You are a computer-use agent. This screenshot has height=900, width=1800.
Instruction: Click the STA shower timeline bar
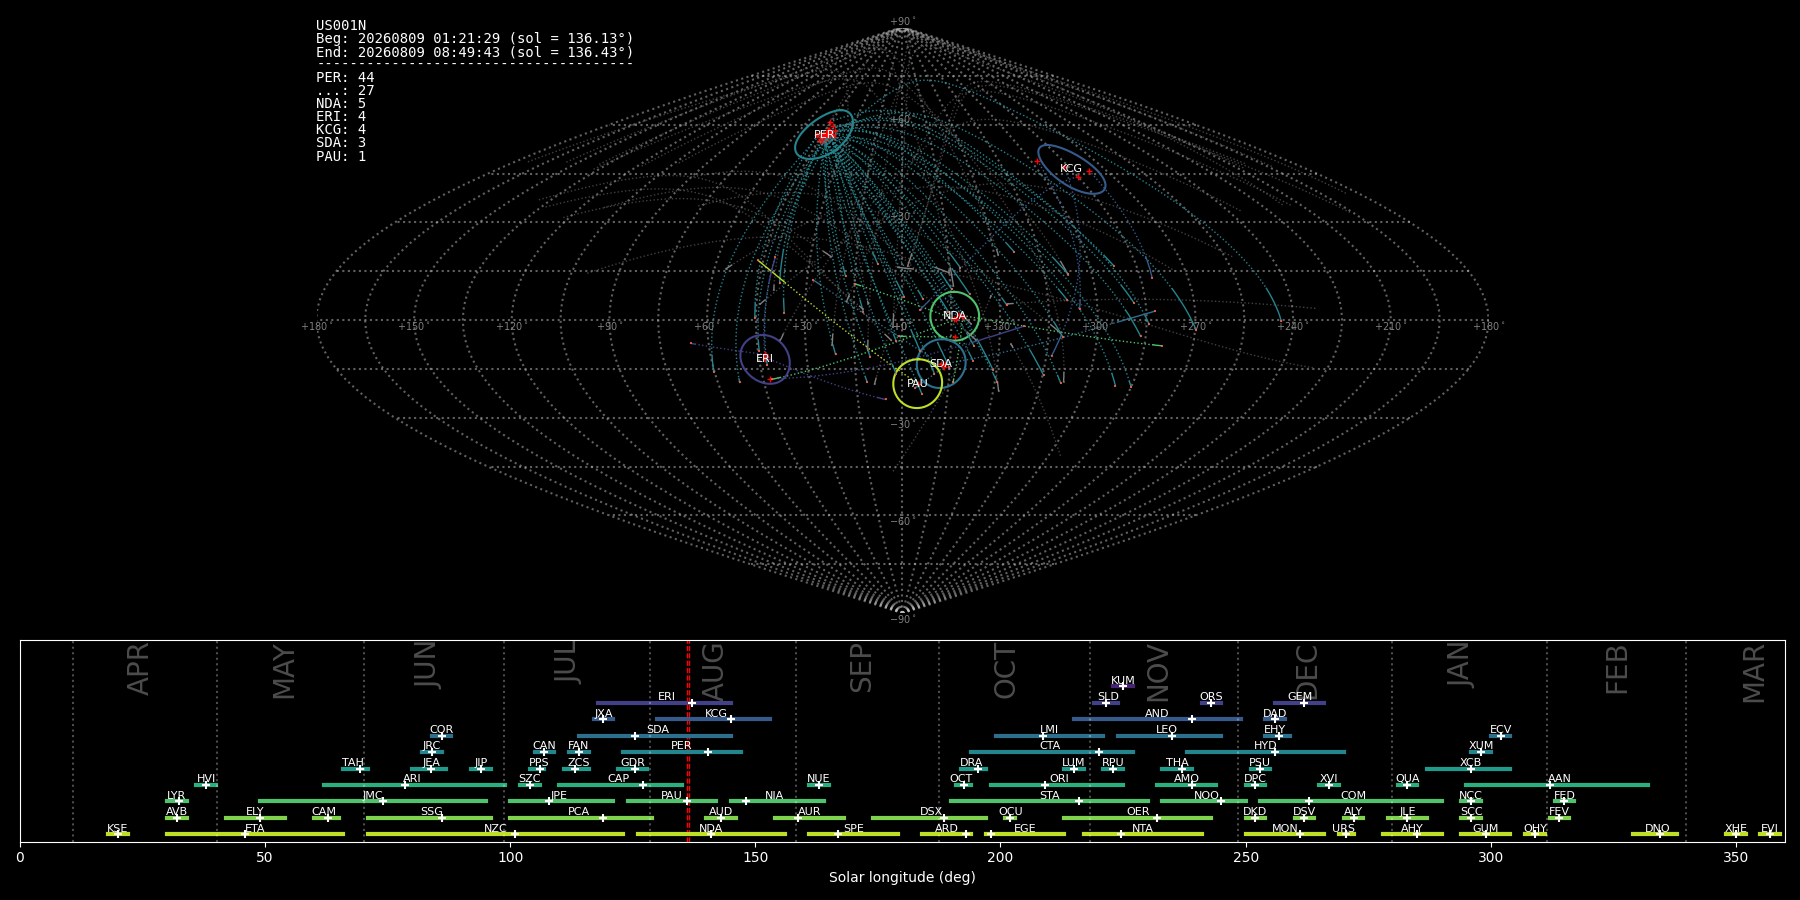click(x=1049, y=801)
